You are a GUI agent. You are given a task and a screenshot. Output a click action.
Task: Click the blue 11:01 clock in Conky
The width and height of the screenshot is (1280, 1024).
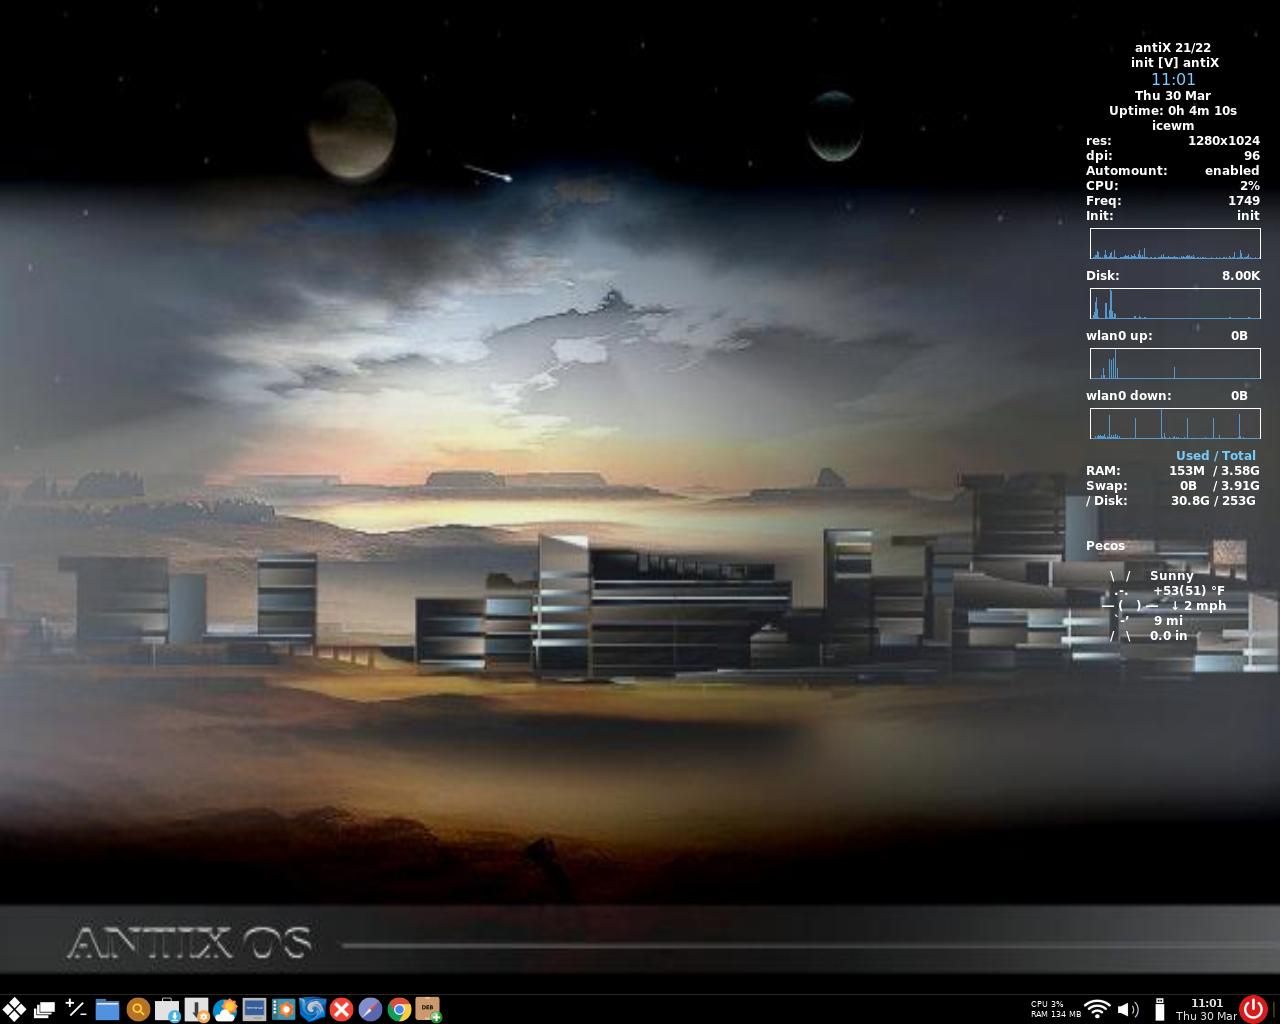(1173, 79)
